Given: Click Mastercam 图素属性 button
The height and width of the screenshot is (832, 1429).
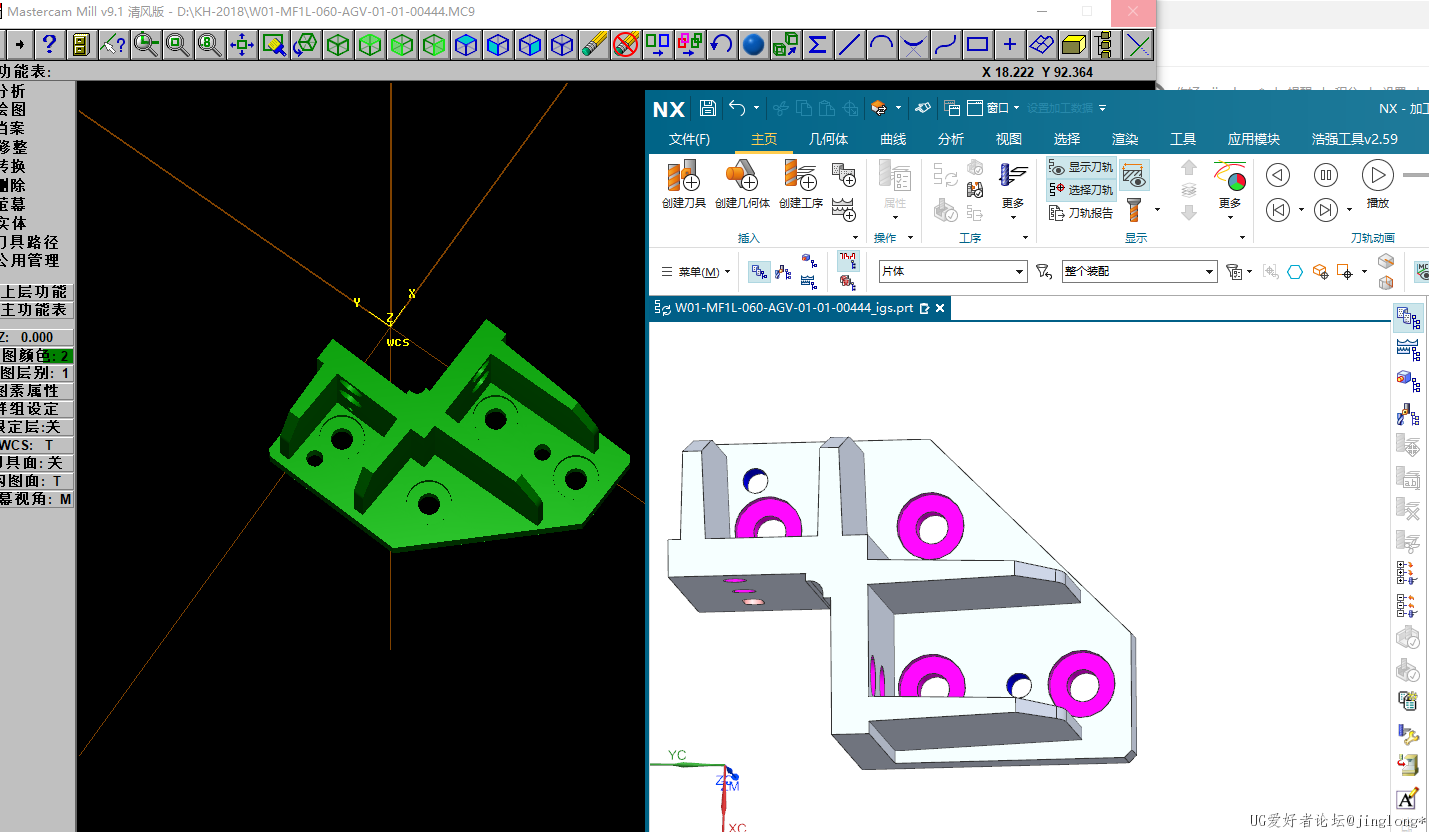Looking at the screenshot, I should point(37,391).
